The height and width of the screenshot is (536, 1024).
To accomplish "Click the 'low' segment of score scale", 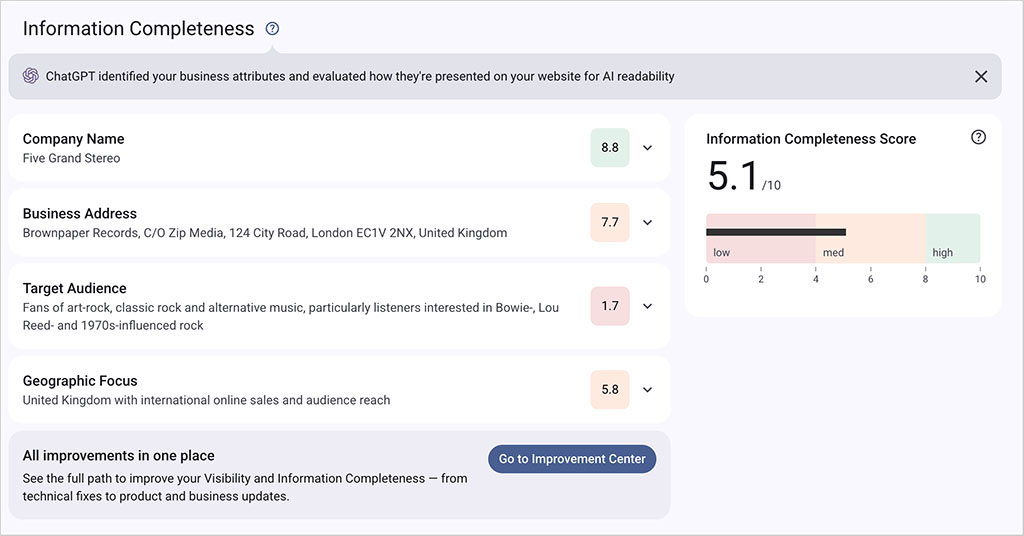I will (x=761, y=238).
